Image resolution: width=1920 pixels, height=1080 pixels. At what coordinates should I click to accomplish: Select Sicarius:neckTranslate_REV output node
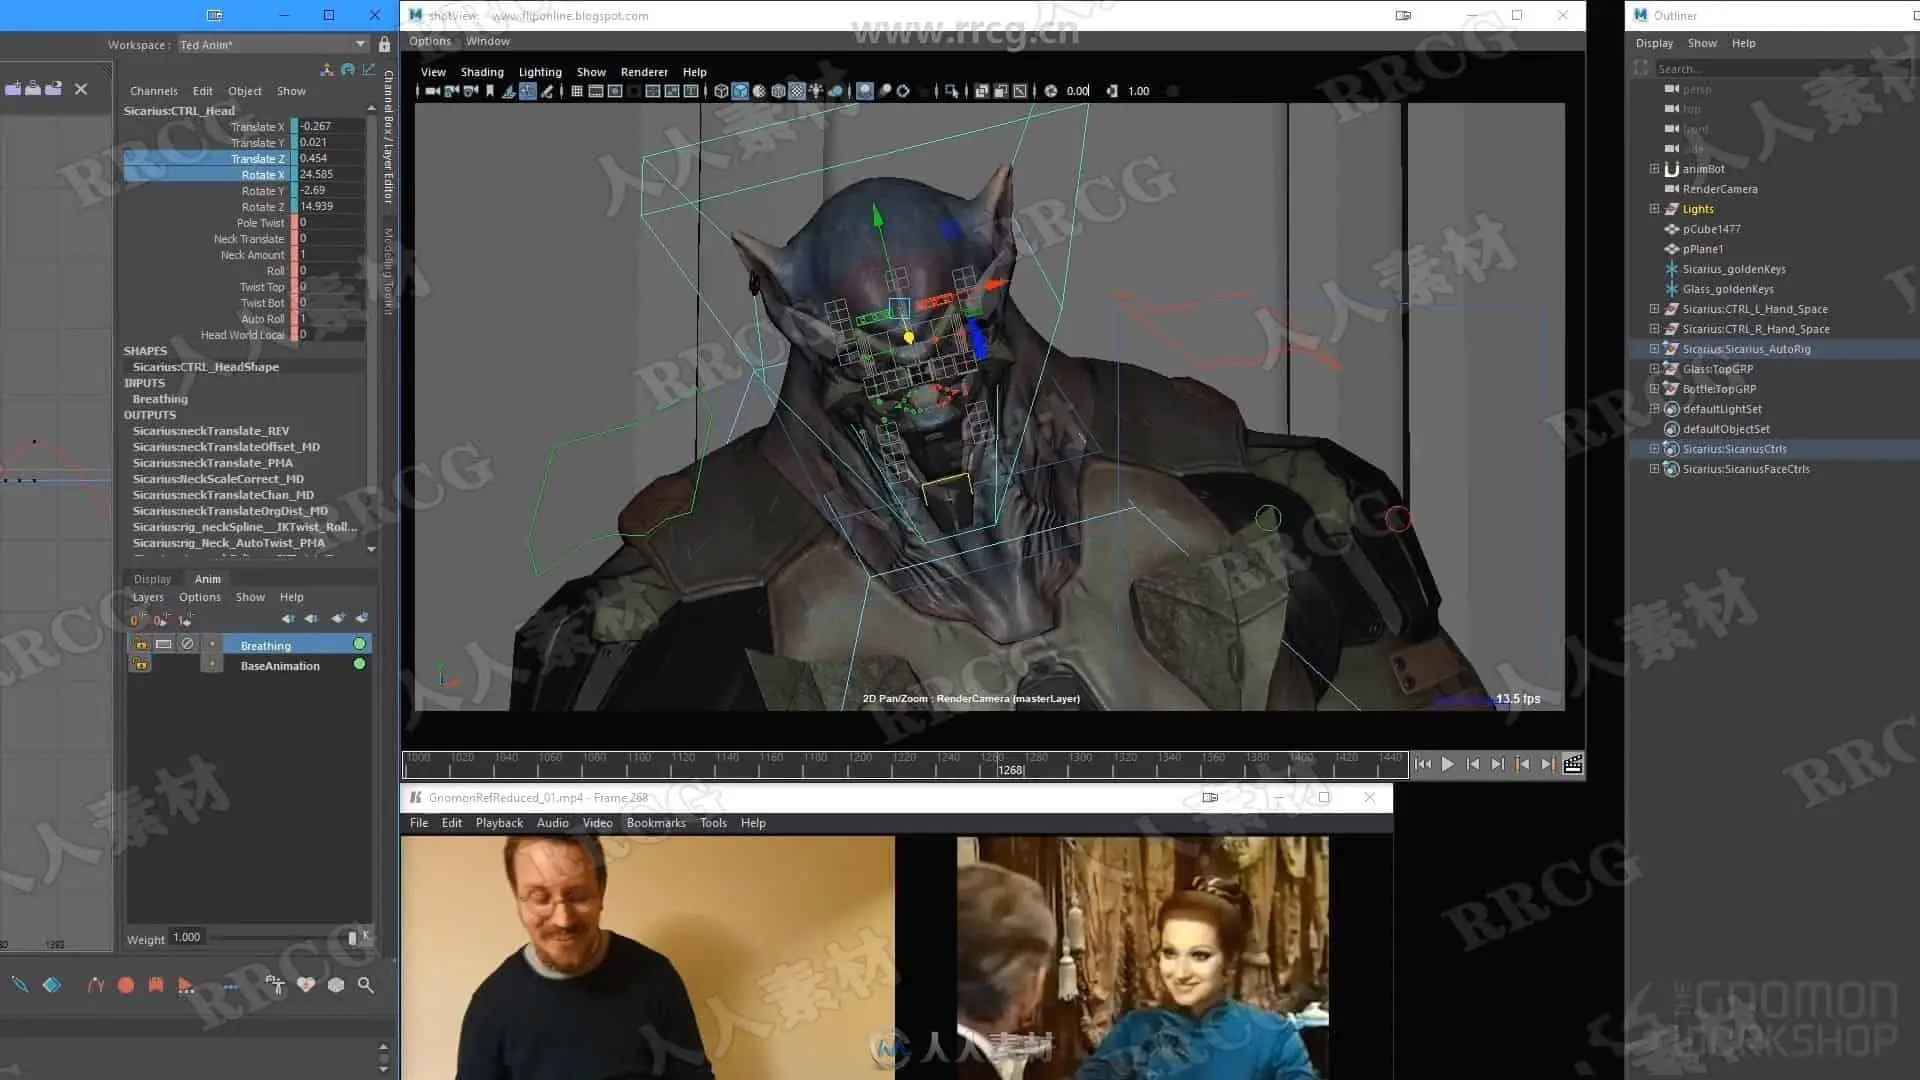[x=211, y=431]
